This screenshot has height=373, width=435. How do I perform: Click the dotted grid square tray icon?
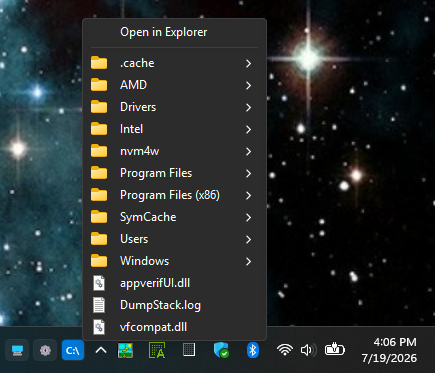pyautogui.click(x=189, y=350)
